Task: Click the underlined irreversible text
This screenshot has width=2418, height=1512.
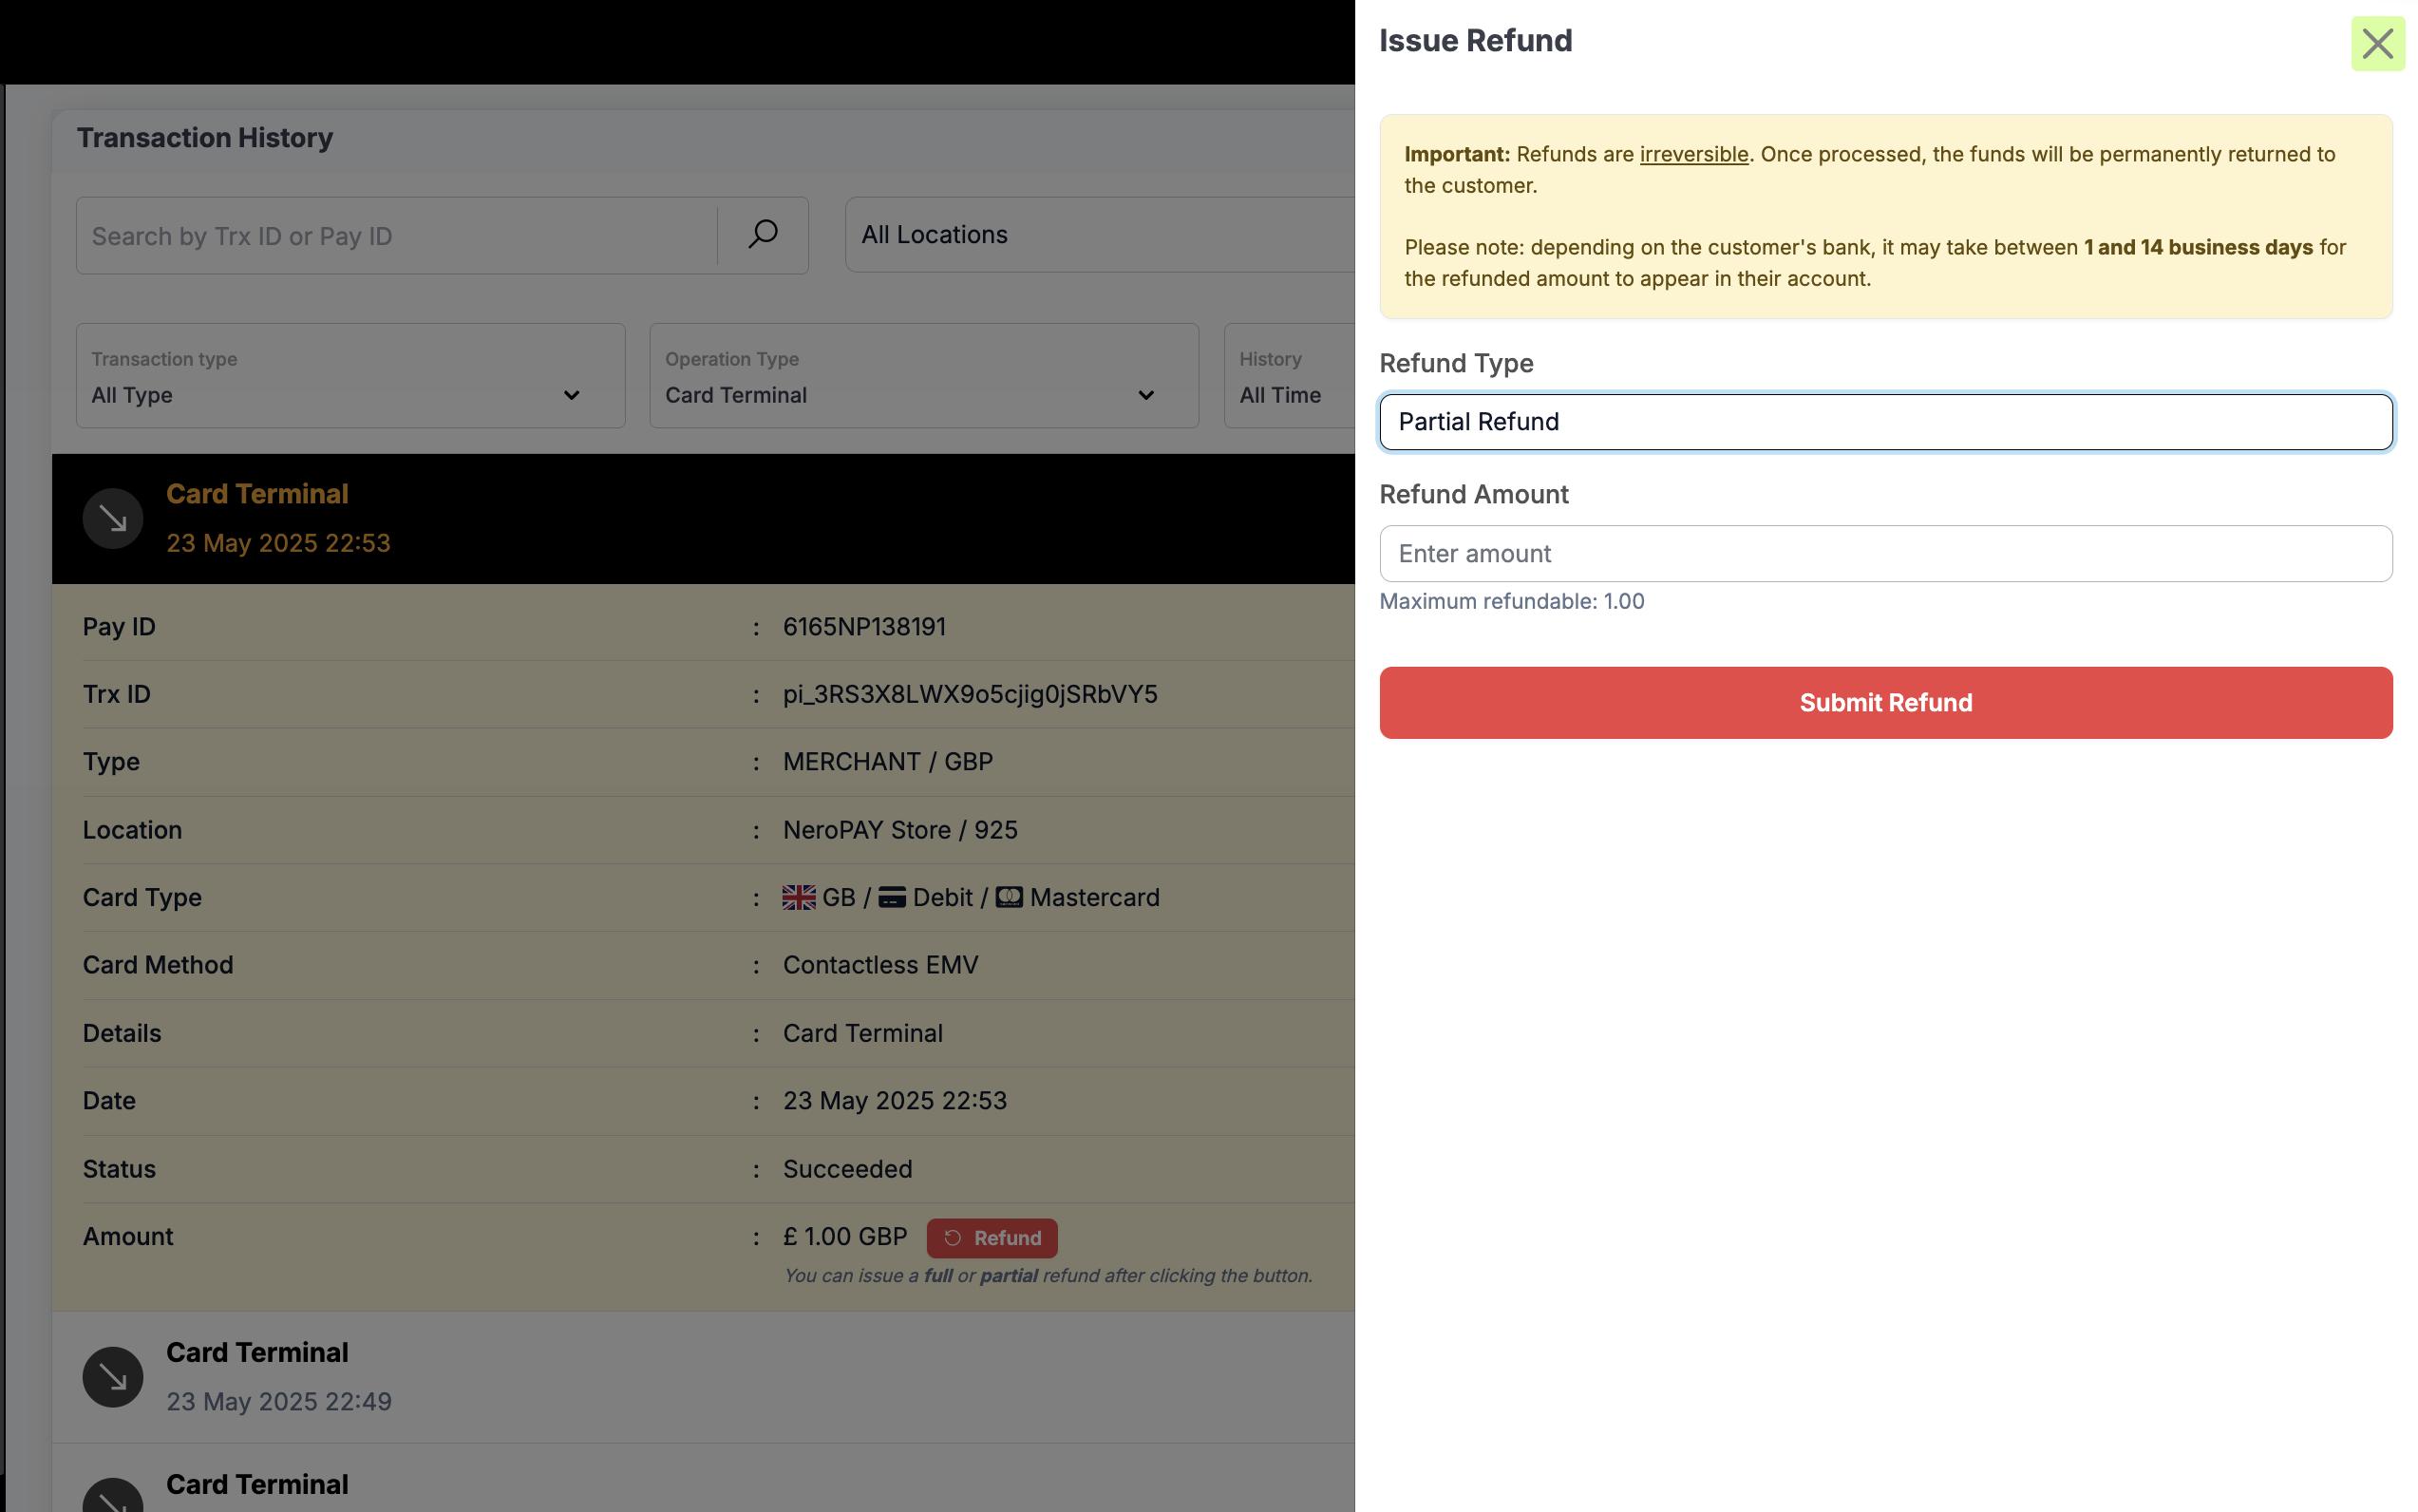Action: pyautogui.click(x=1693, y=154)
